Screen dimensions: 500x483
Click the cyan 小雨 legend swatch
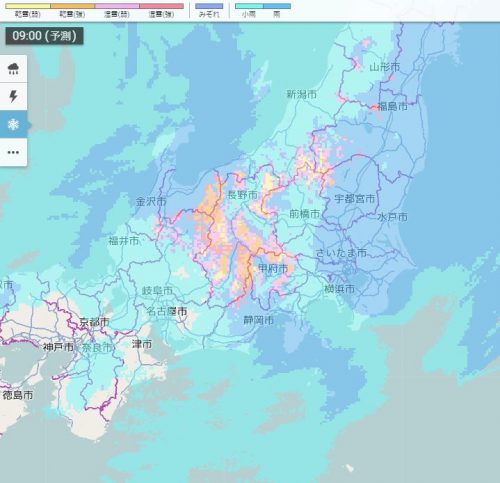pyautogui.click(x=249, y=6)
